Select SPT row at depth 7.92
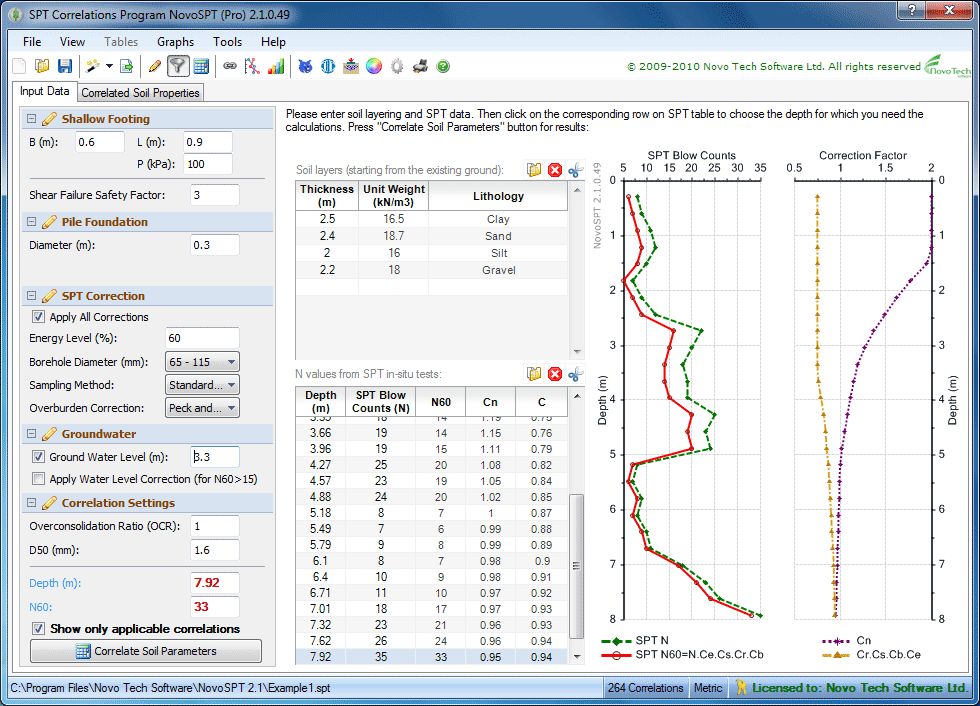Viewport: 980px width, 706px height. coord(431,657)
